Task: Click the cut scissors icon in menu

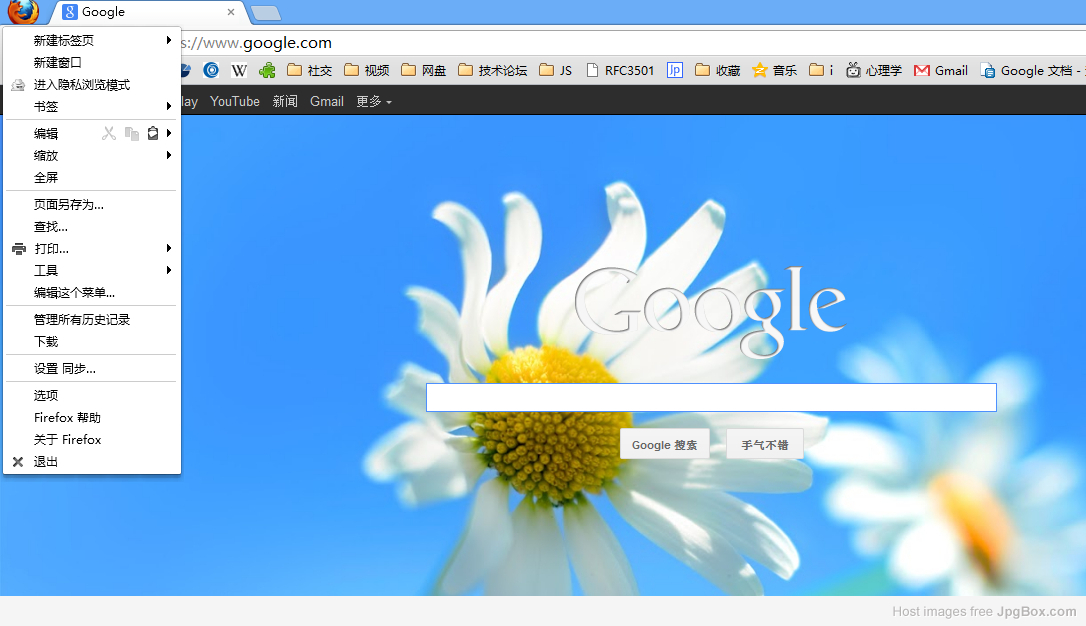Action: tap(109, 133)
